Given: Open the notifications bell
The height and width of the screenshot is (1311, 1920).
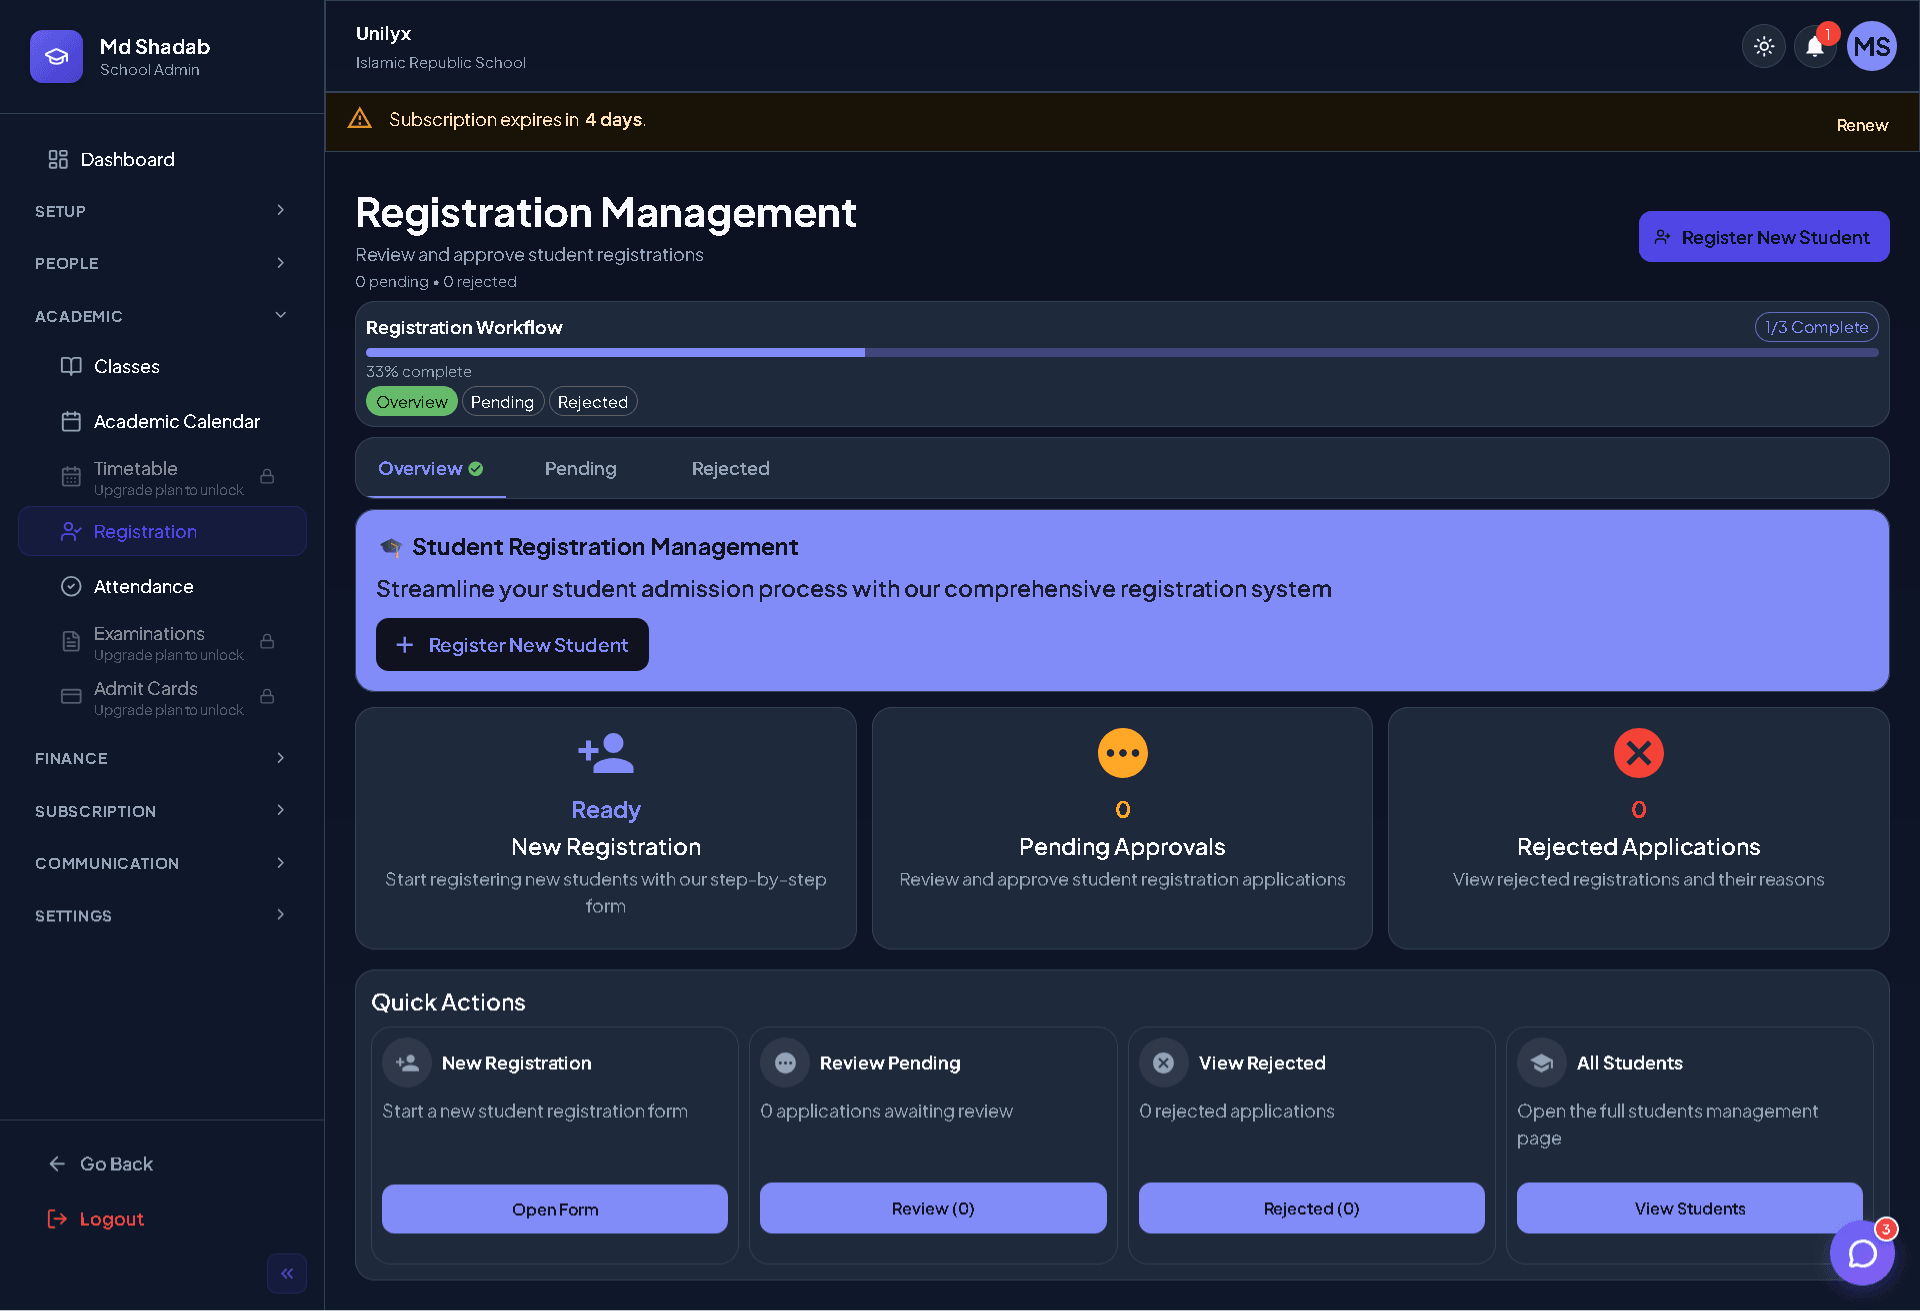Looking at the screenshot, I should pyautogui.click(x=1814, y=46).
